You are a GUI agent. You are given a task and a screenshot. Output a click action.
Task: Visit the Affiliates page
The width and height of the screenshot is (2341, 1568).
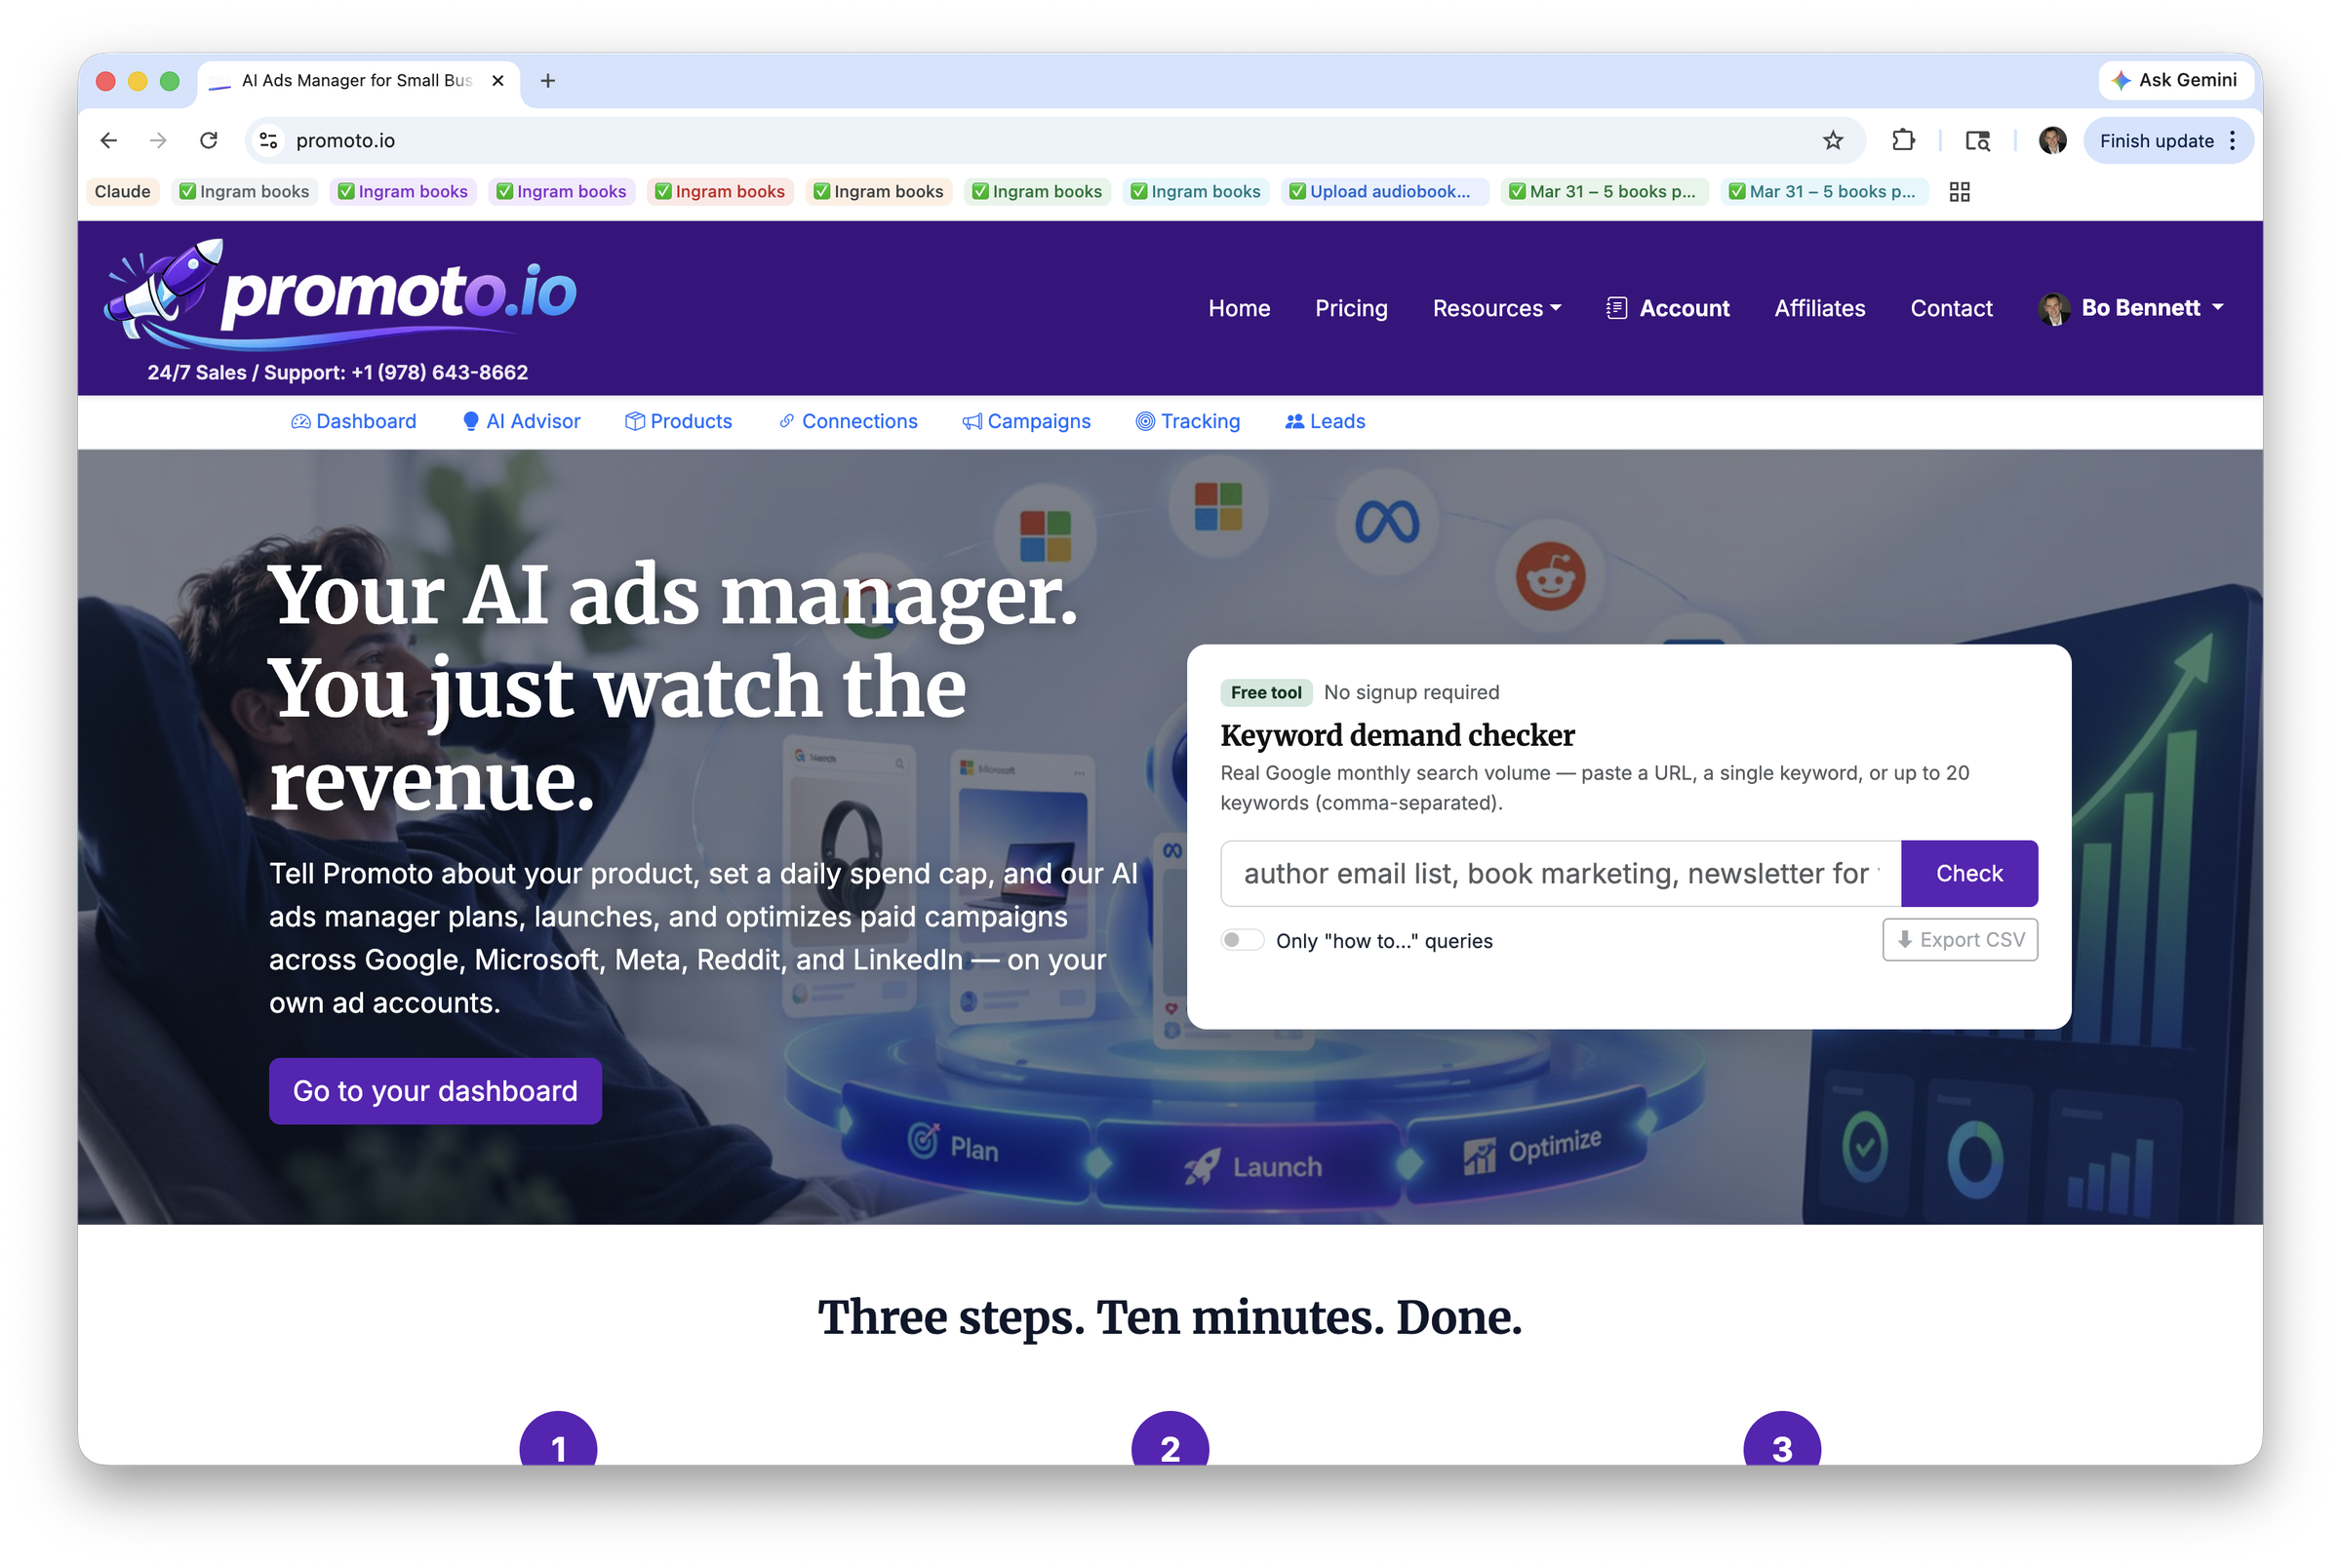(1819, 309)
